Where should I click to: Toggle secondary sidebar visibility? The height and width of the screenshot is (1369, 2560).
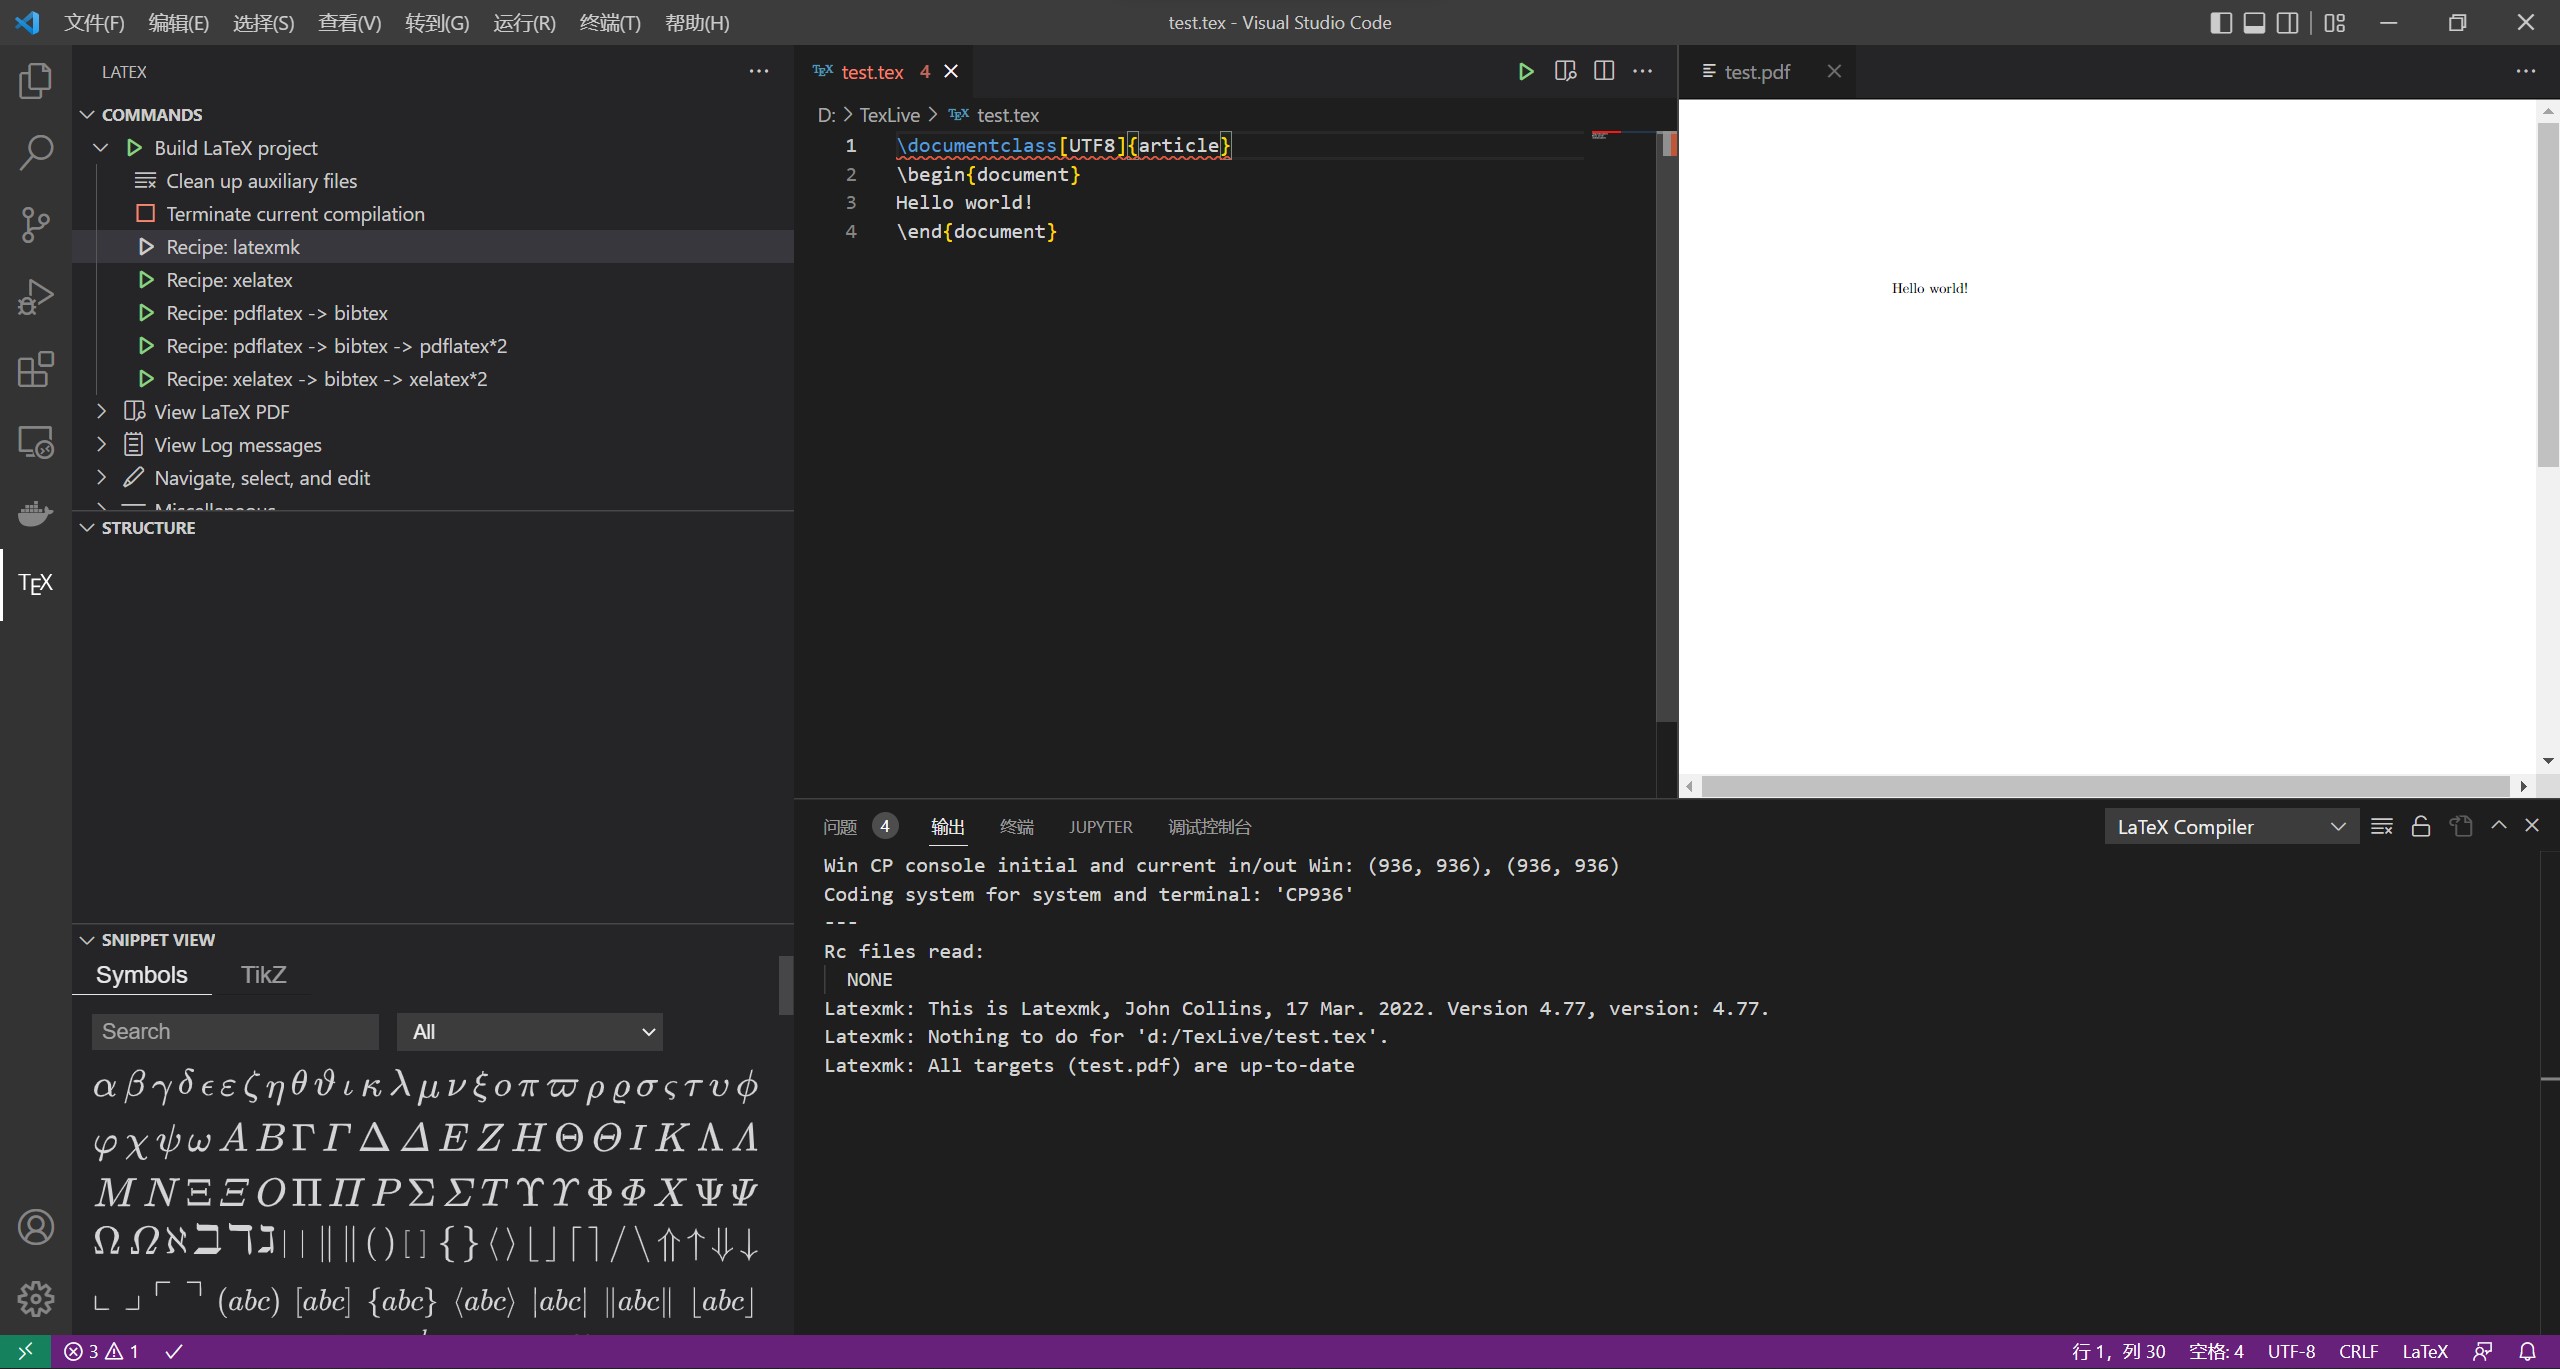[x=2287, y=22]
